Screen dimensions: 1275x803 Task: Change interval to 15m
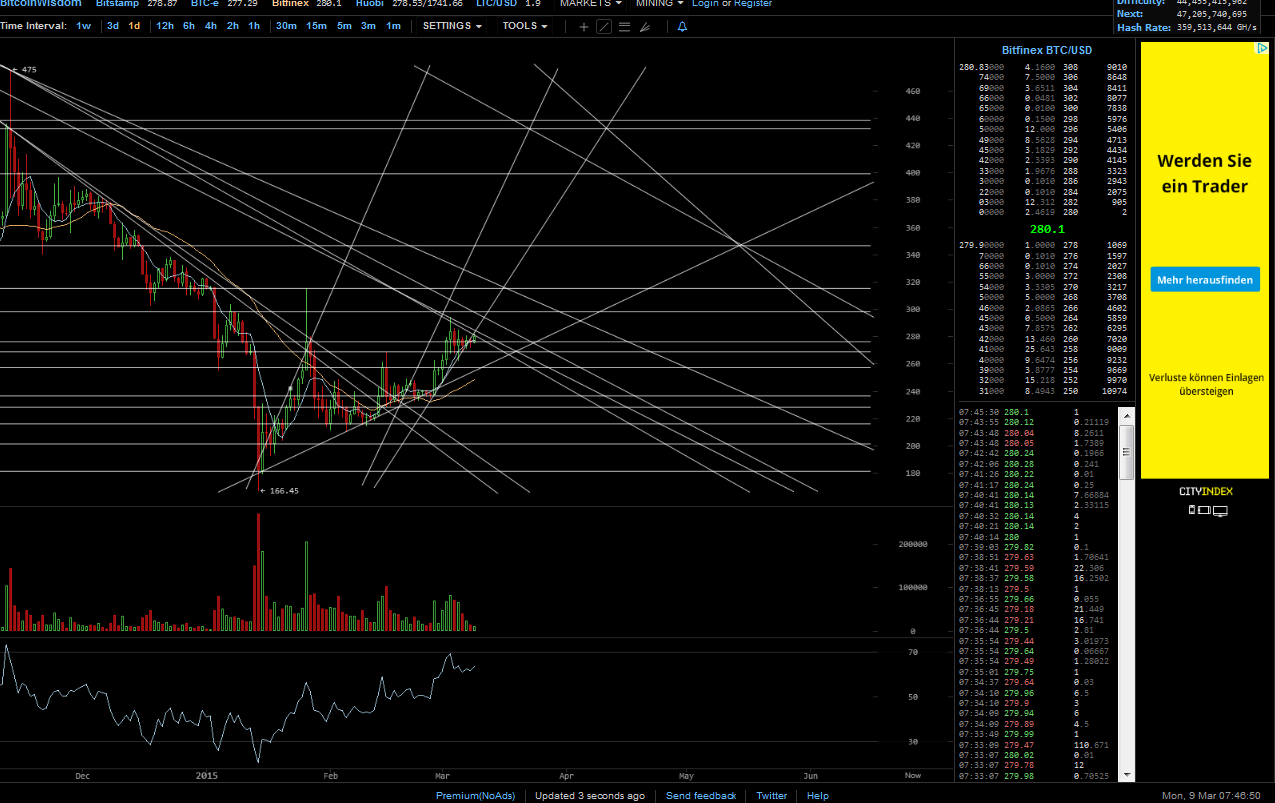click(316, 26)
